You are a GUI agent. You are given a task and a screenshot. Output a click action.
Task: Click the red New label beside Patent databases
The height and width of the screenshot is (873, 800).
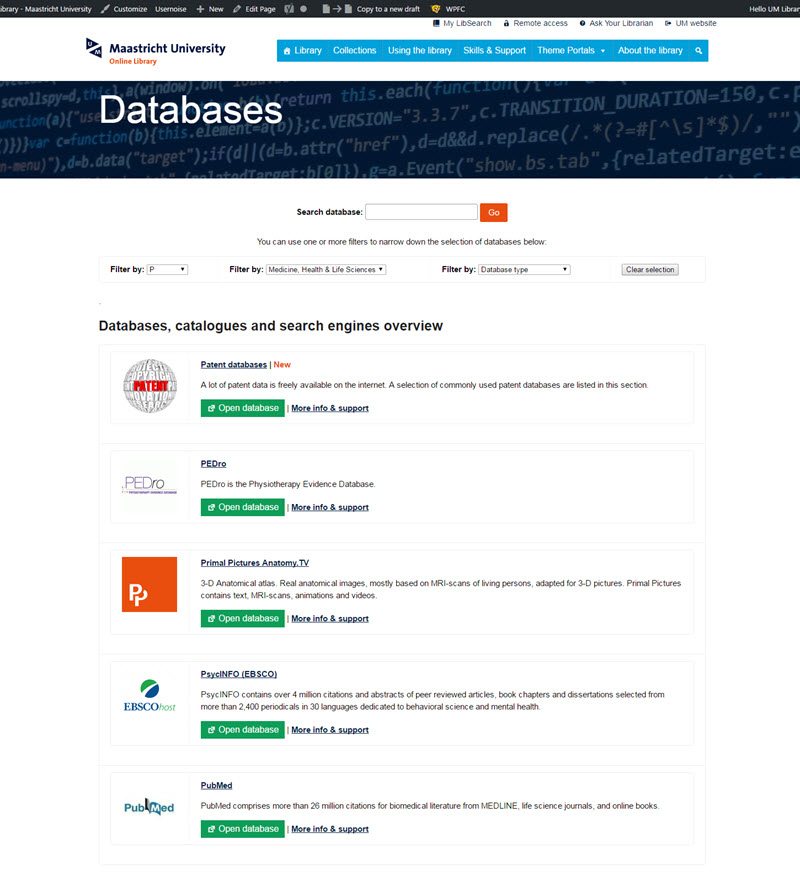(282, 365)
